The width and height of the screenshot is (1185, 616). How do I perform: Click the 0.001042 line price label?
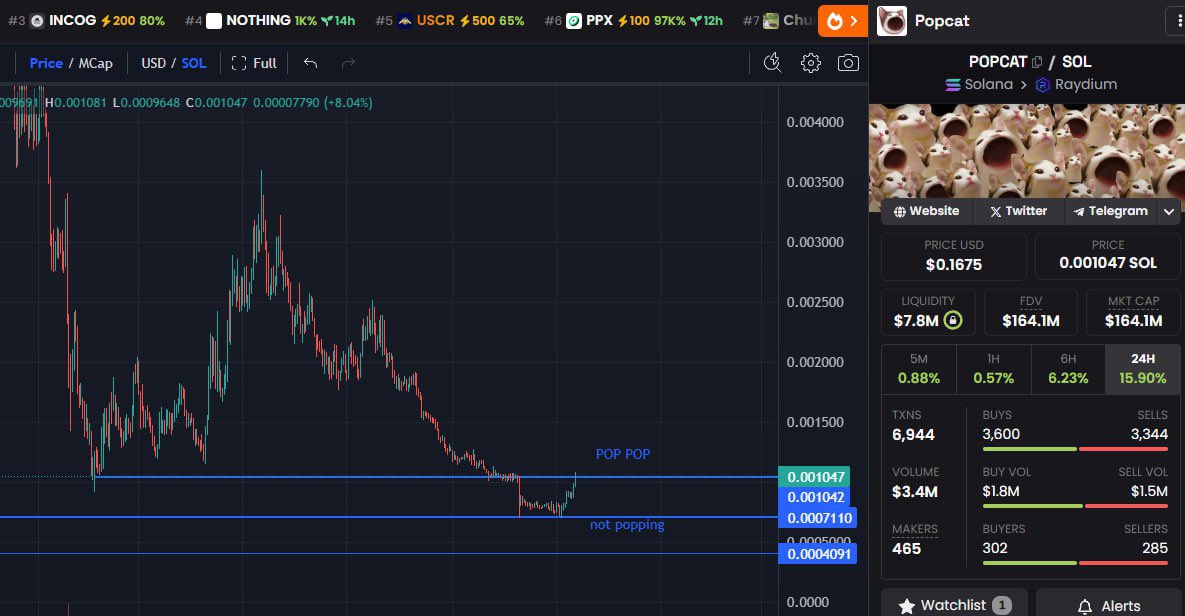[815, 497]
